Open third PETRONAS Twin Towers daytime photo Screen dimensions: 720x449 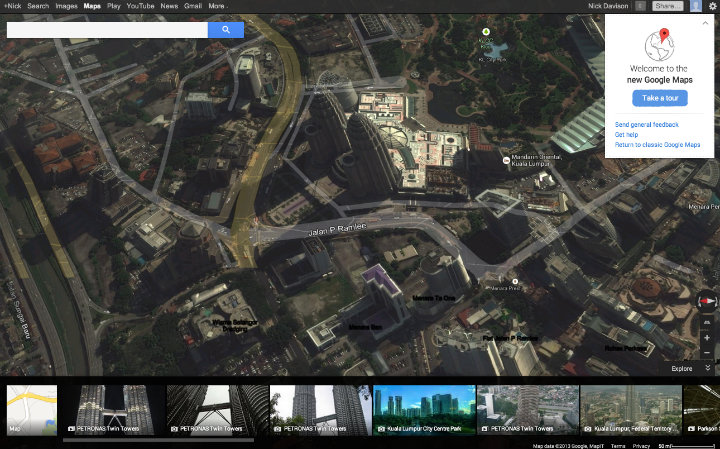tap(321, 410)
